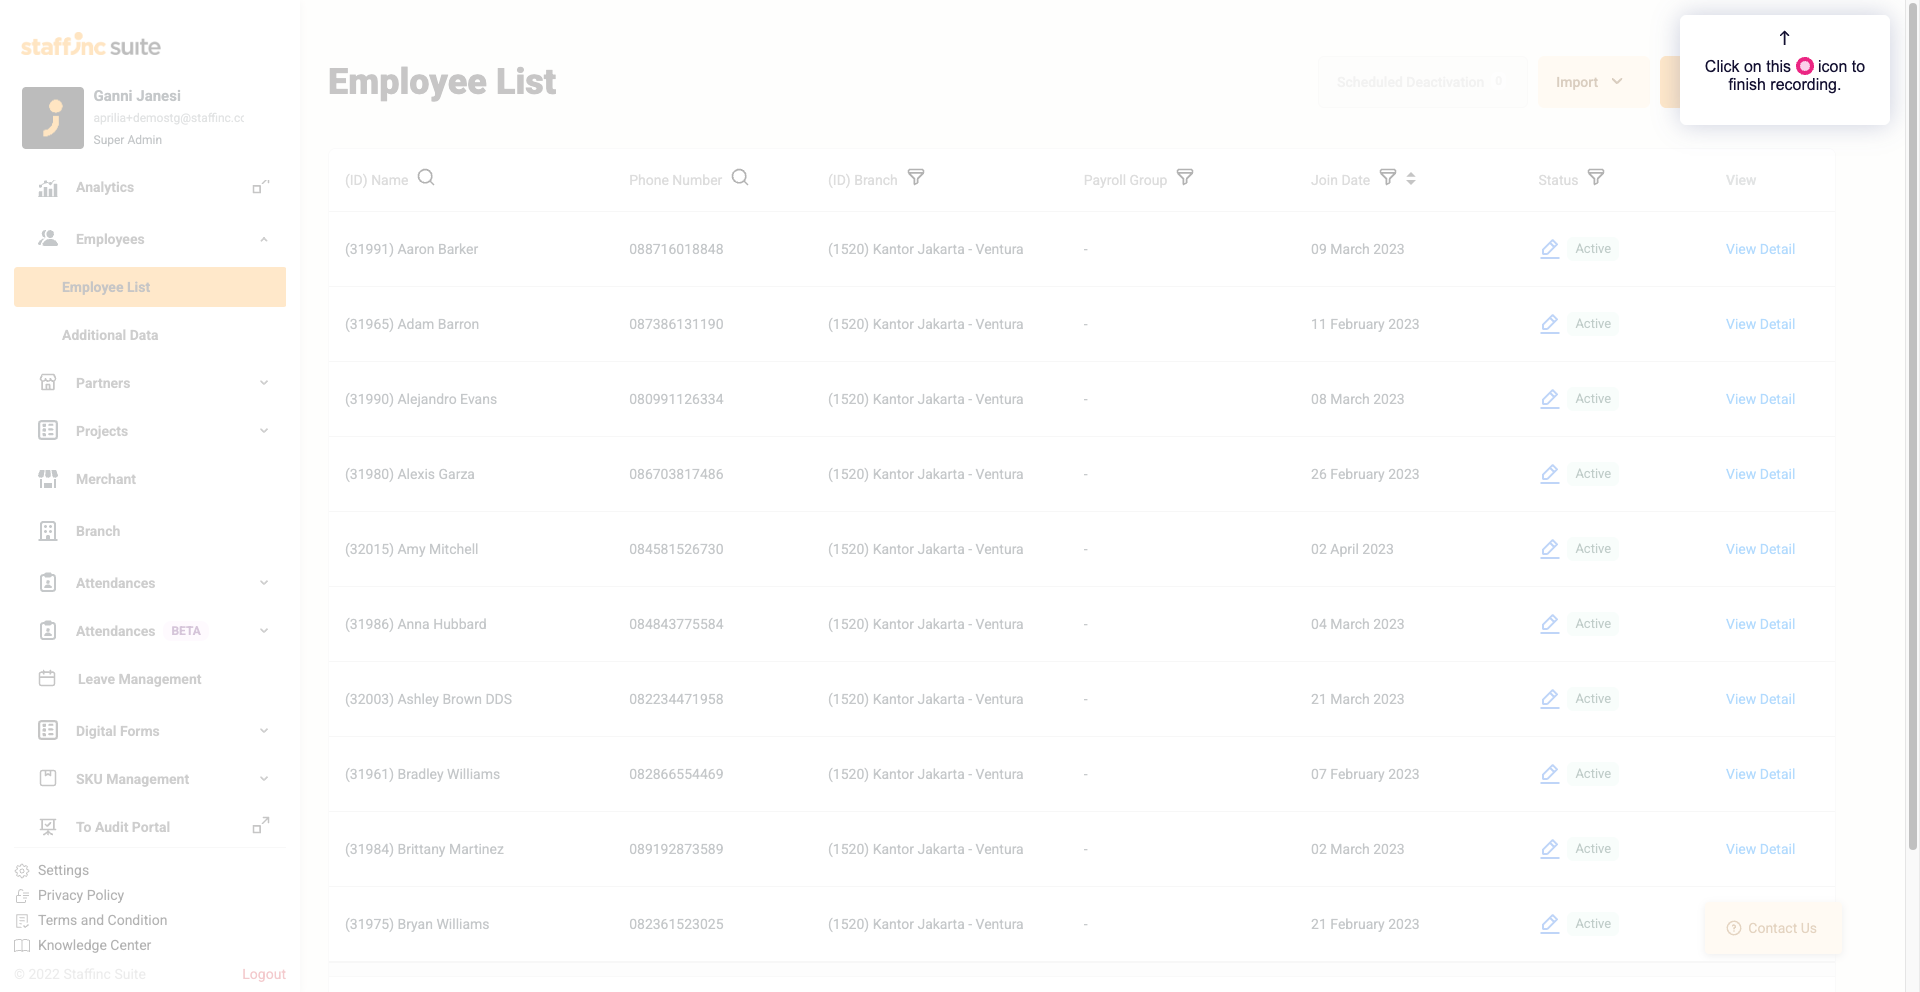
Task: Click the edit pencil for Aaron Barker
Action: (1550, 249)
